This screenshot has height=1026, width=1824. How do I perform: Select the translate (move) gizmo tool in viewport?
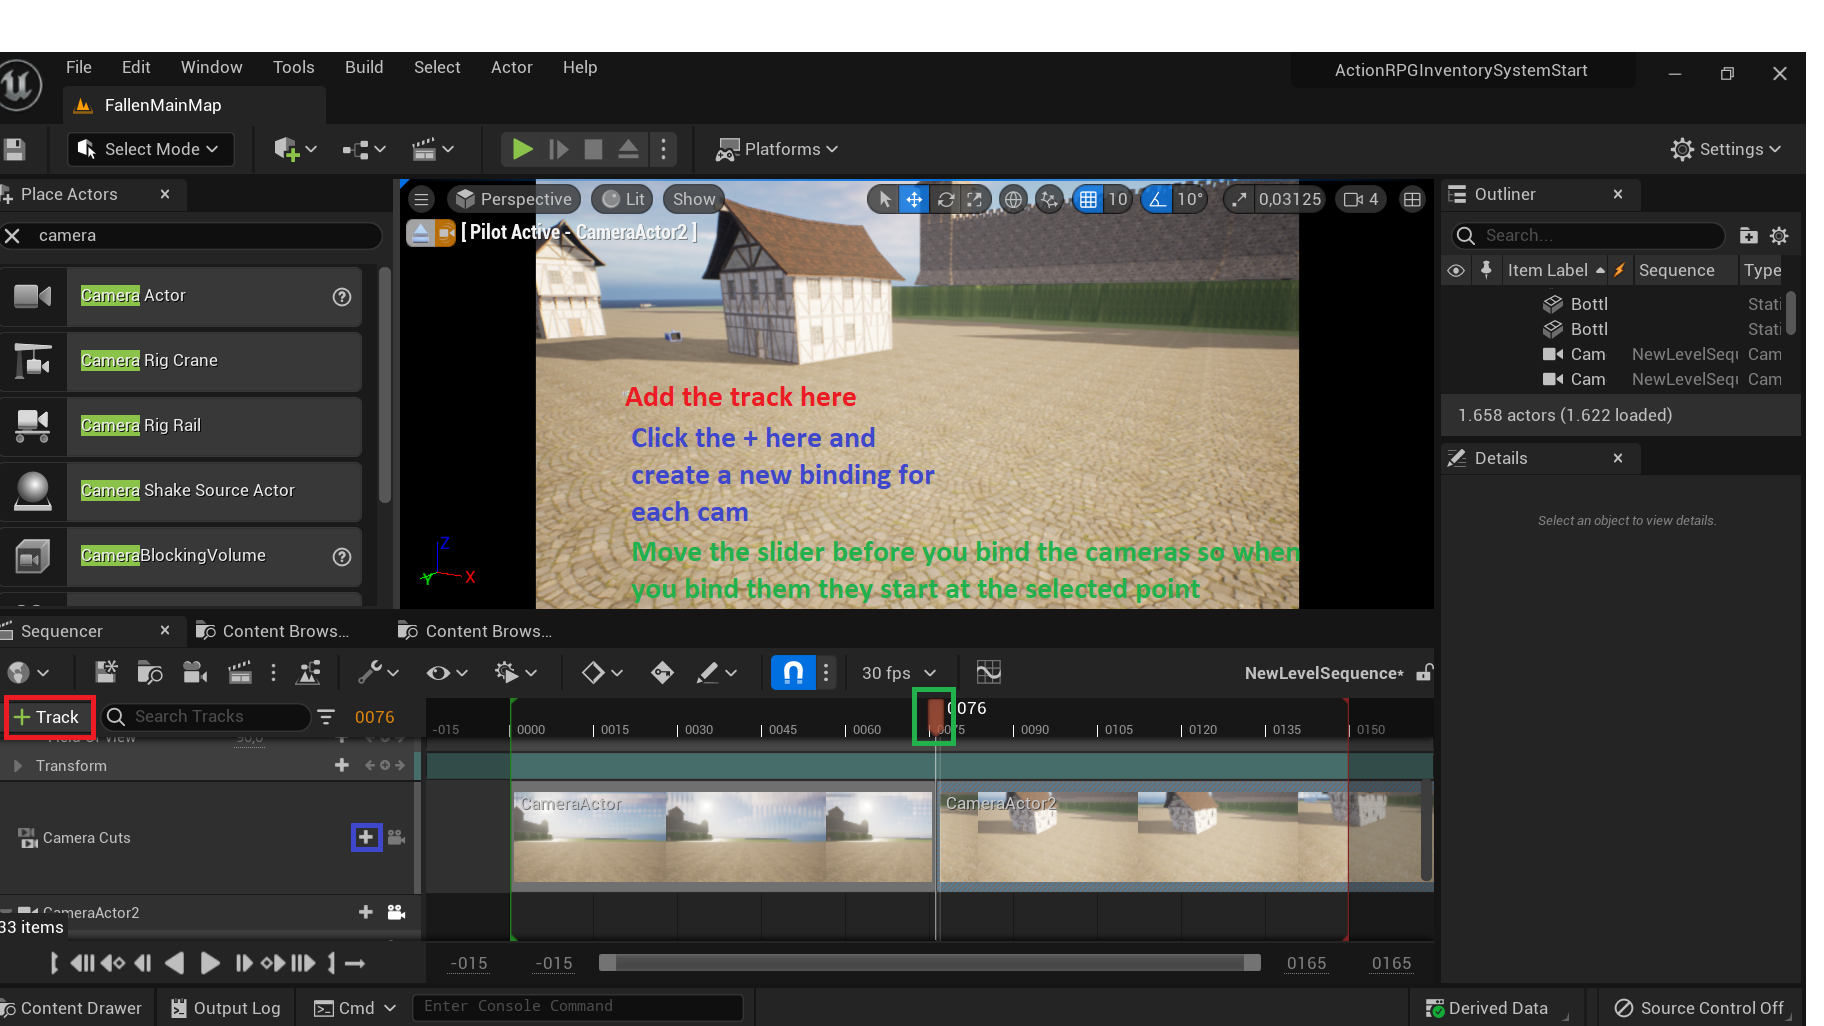point(914,199)
